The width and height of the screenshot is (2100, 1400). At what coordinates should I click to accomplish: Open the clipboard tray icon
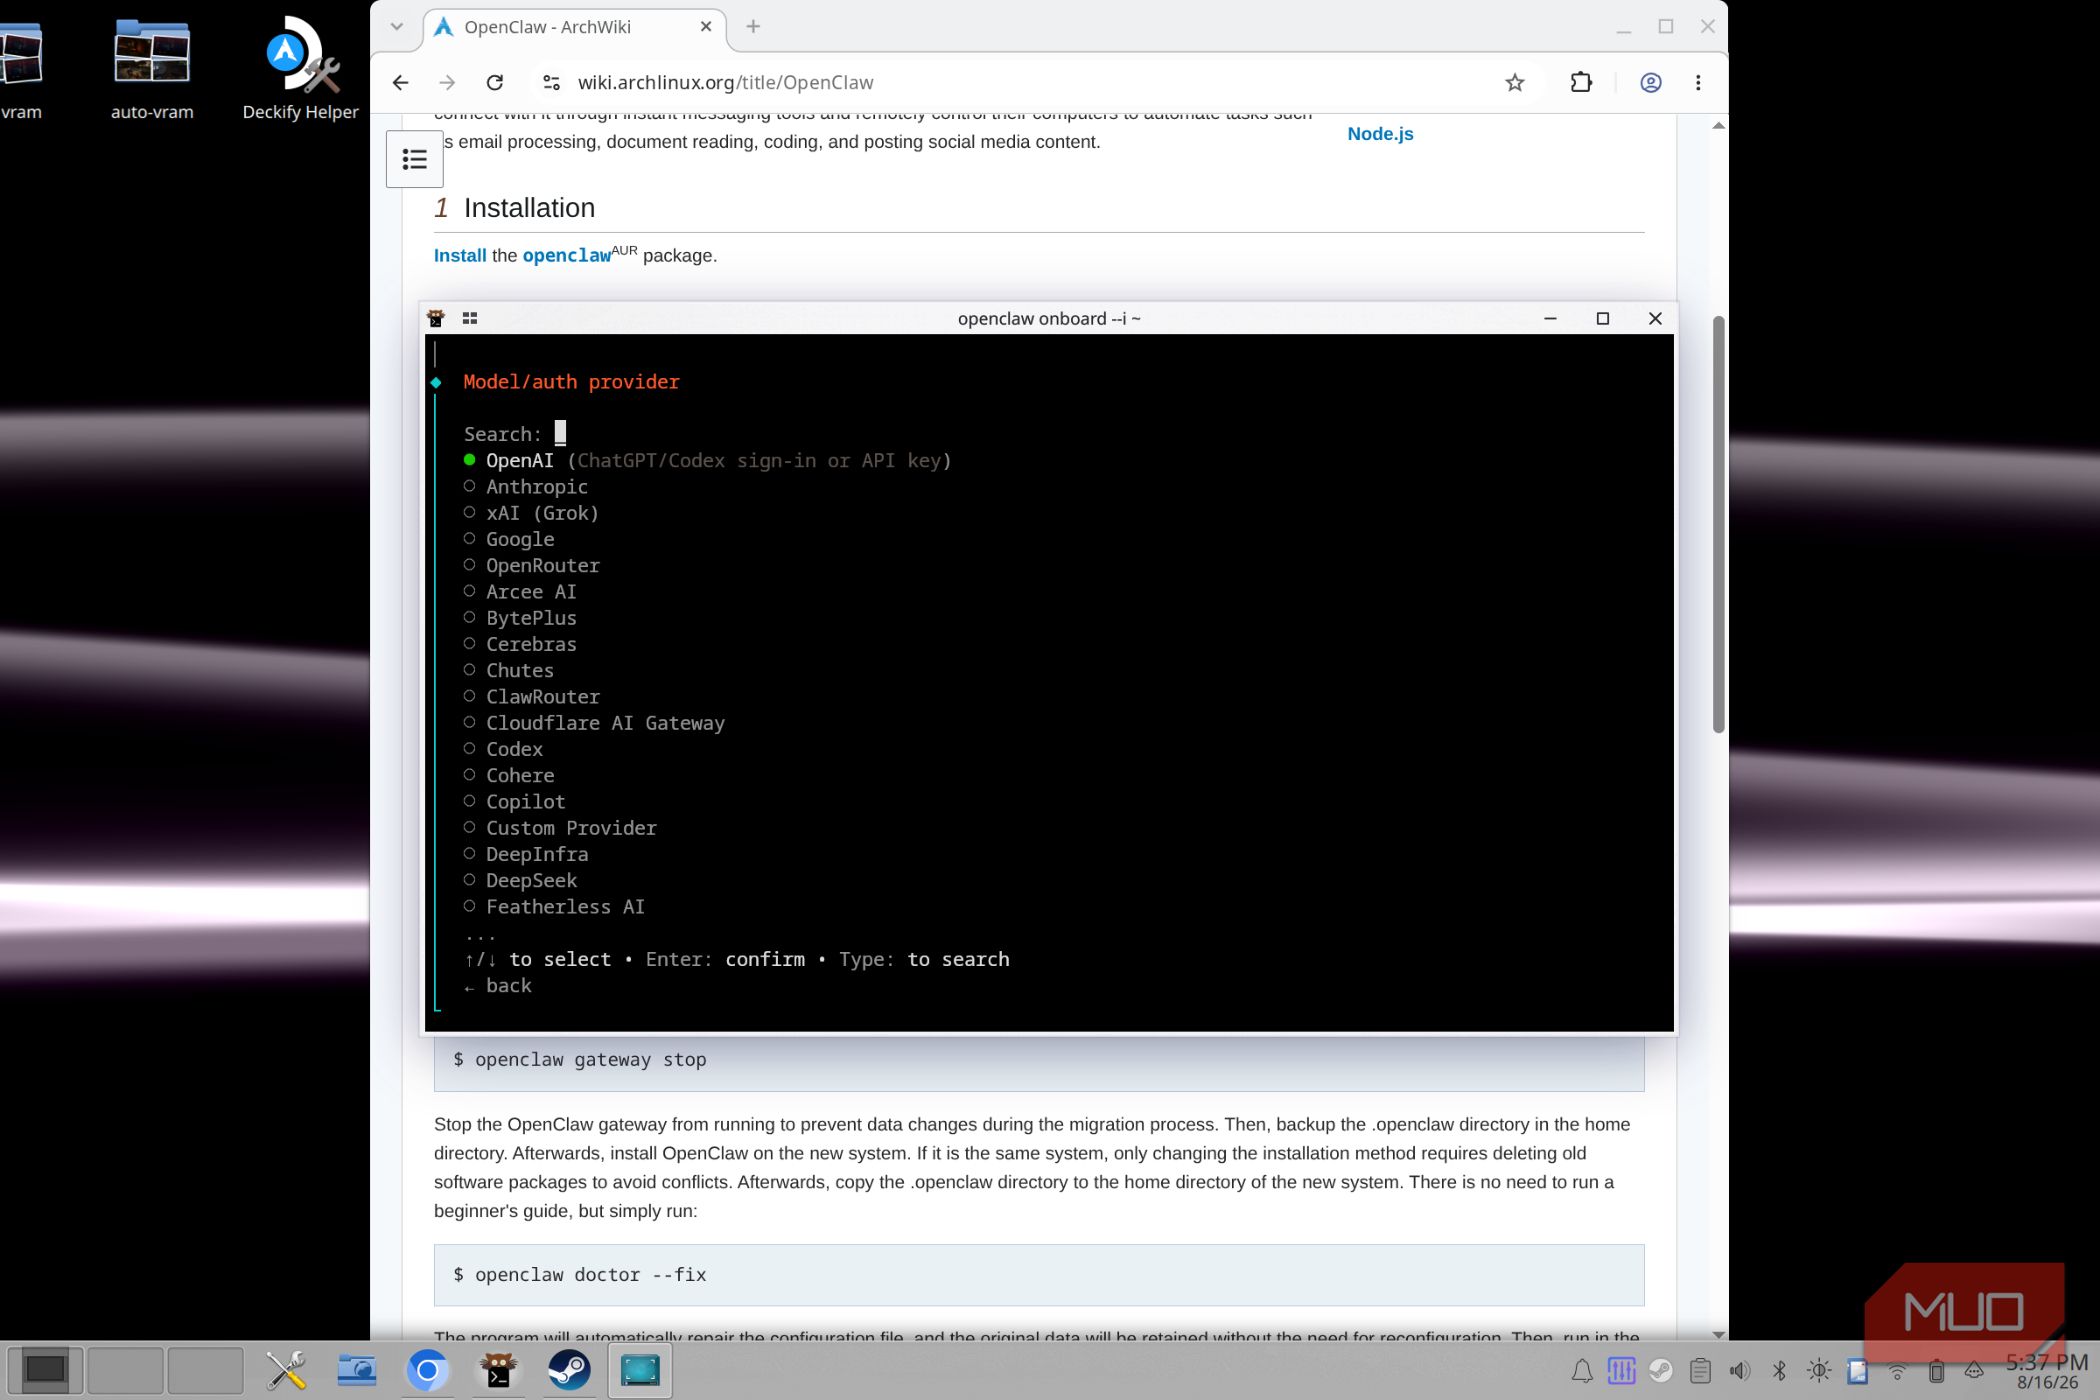click(1700, 1371)
